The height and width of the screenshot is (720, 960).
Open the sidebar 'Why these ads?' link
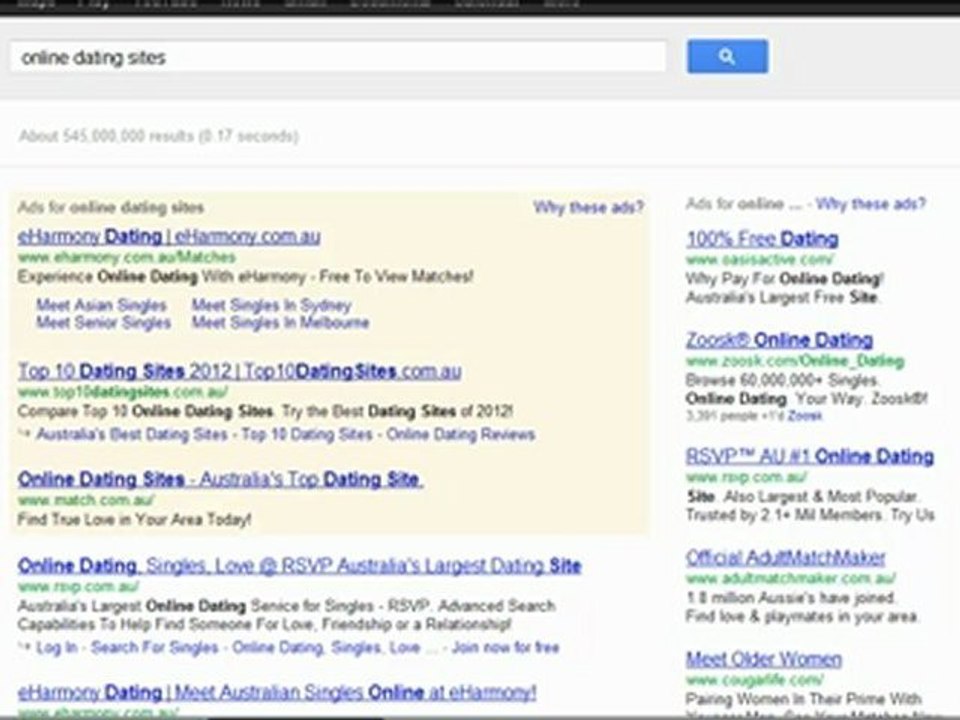(x=871, y=204)
